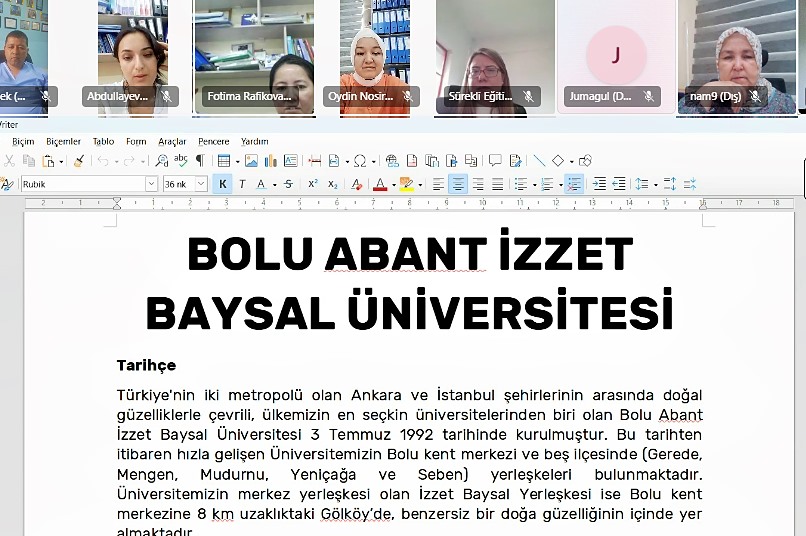
Task: Open the font color dropdown arrow
Action: [394, 184]
